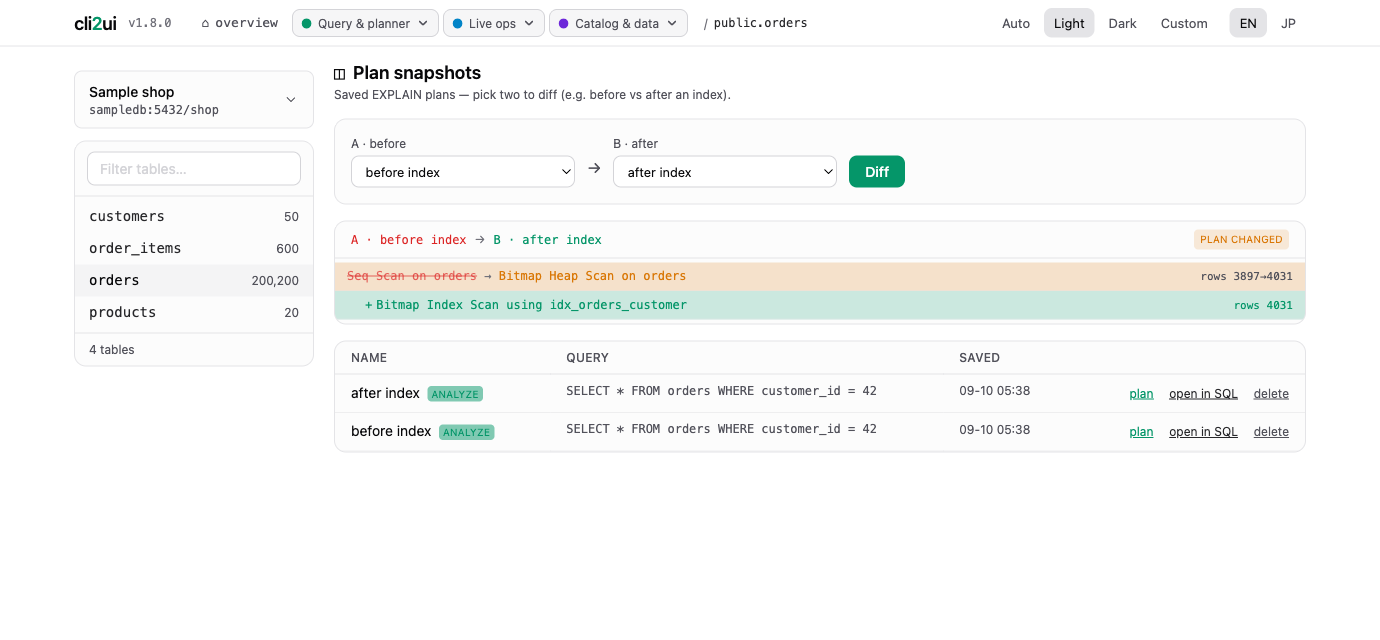Select the orders table
The width and height of the screenshot is (1380, 640).
(194, 281)
